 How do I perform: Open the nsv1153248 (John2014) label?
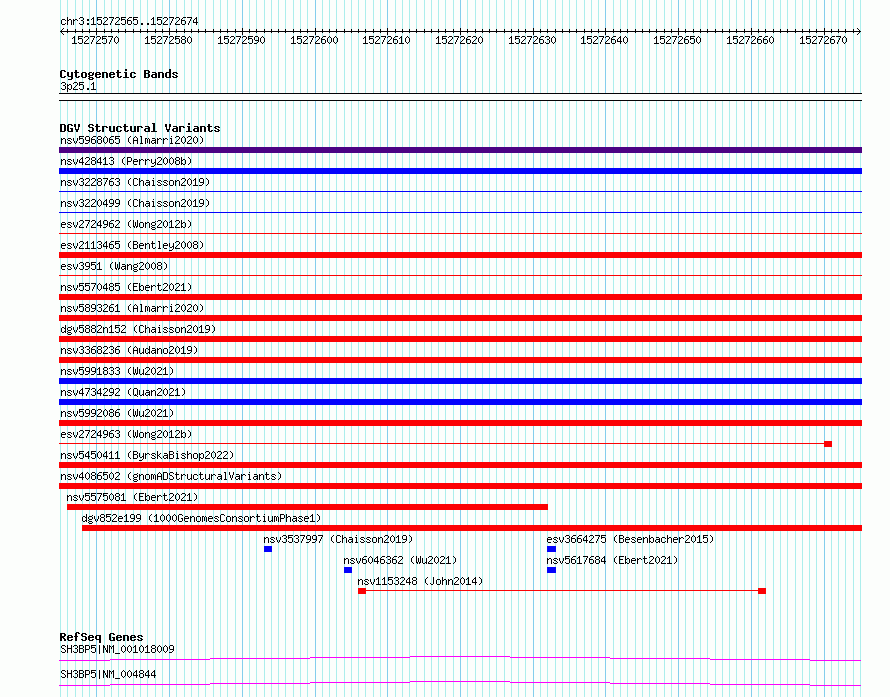[420, 581]
